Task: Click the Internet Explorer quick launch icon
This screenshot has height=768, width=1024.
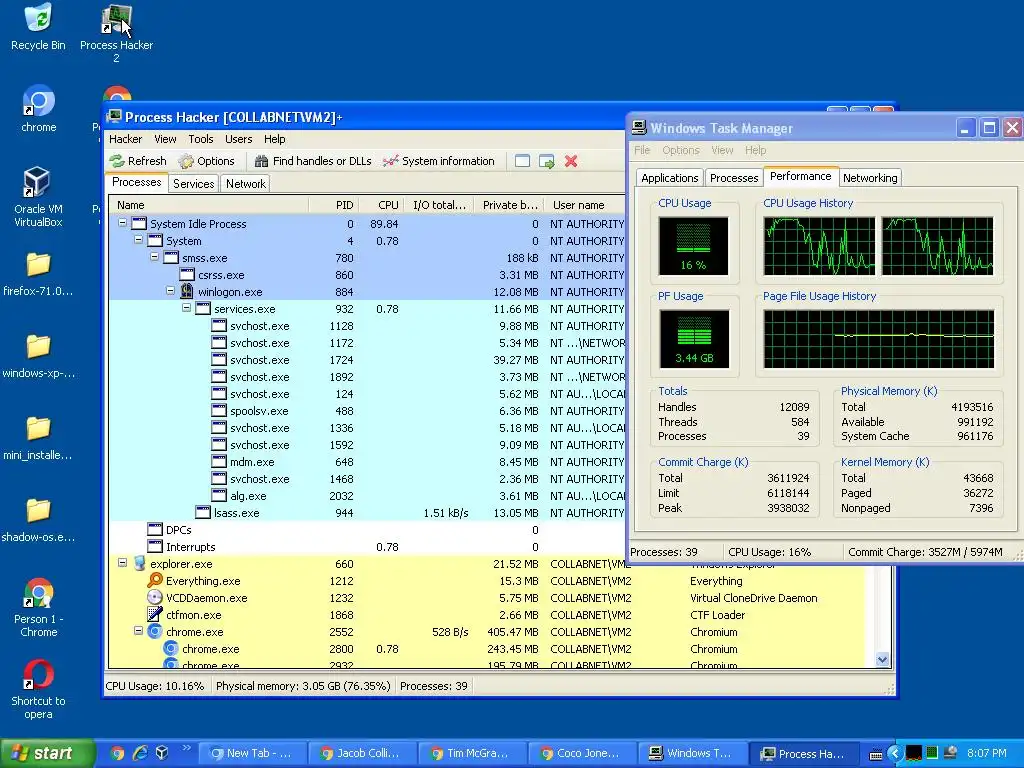Action: click(x=140, y=753)
